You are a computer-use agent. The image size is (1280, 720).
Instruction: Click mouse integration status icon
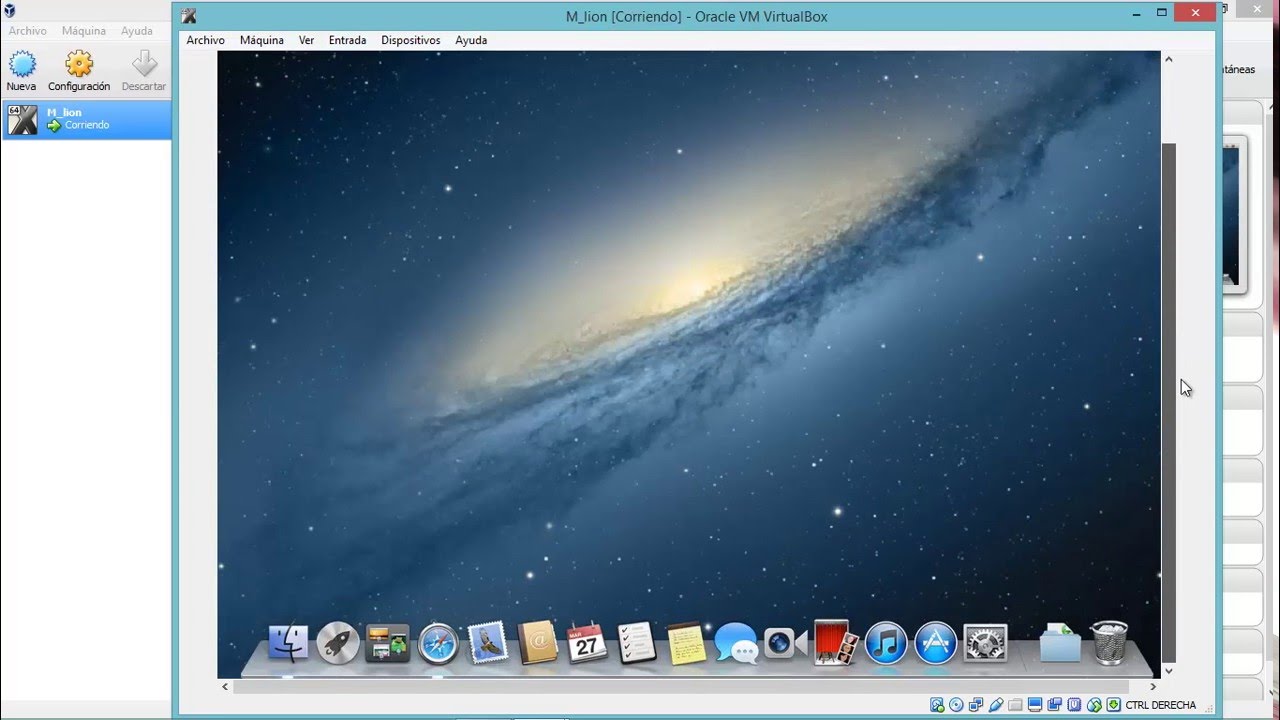(1094, 704)
